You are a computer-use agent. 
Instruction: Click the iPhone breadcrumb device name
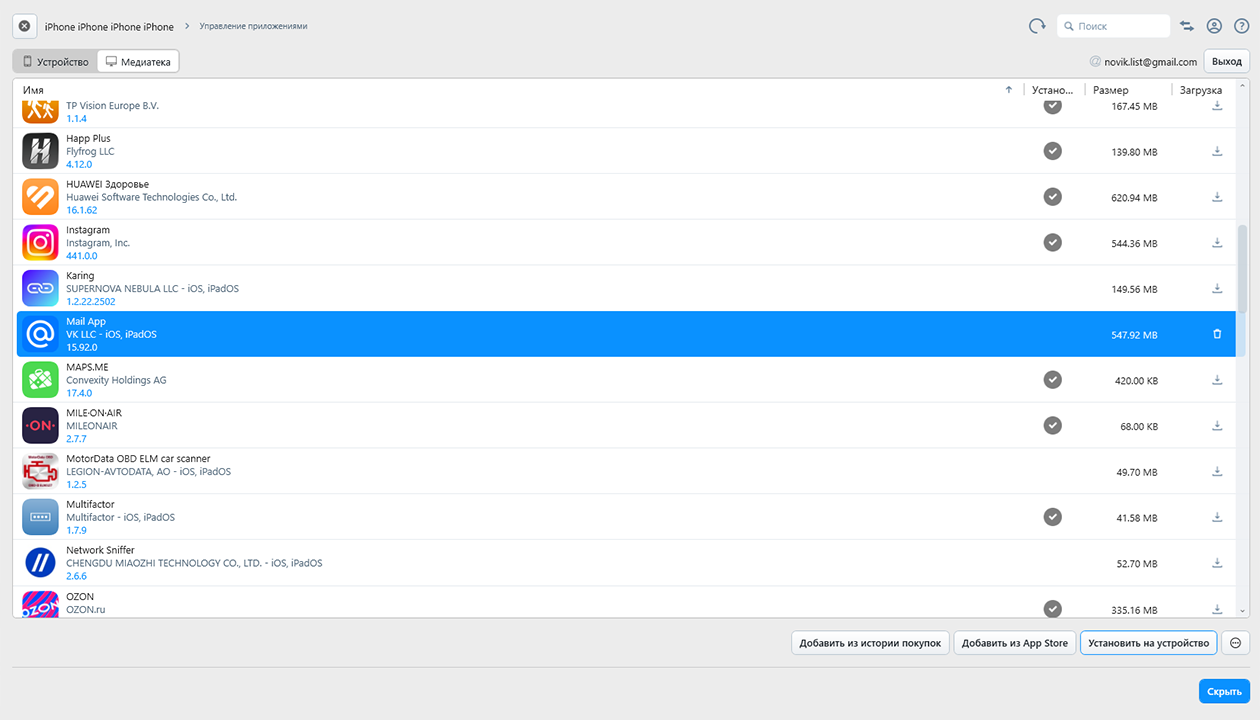pos(109,26)
